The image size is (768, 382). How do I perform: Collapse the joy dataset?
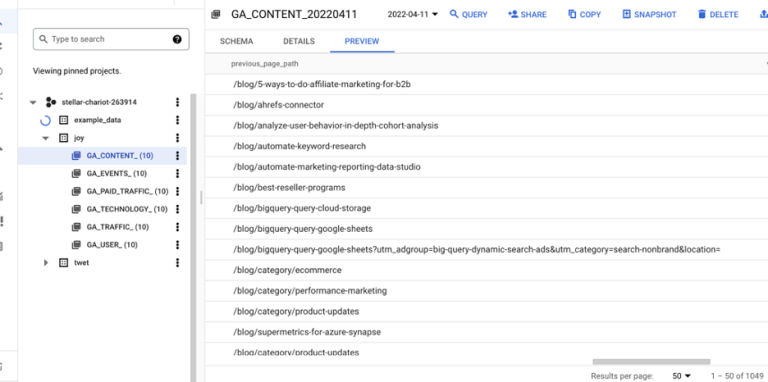46,138
